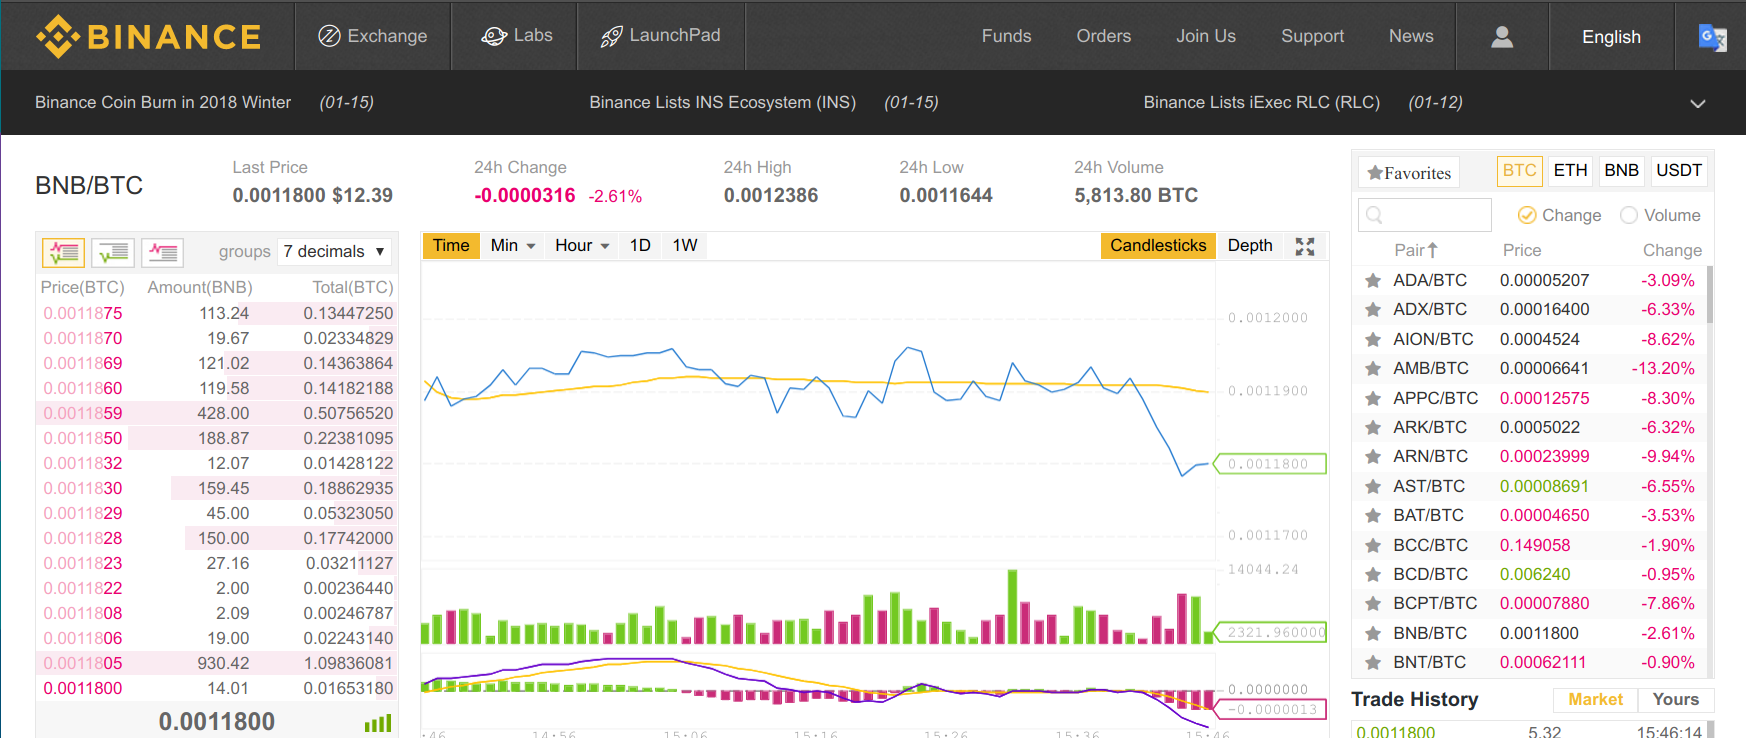Sort pair list by Change column header
The image size is (1746, 738).
[1672, 250]
